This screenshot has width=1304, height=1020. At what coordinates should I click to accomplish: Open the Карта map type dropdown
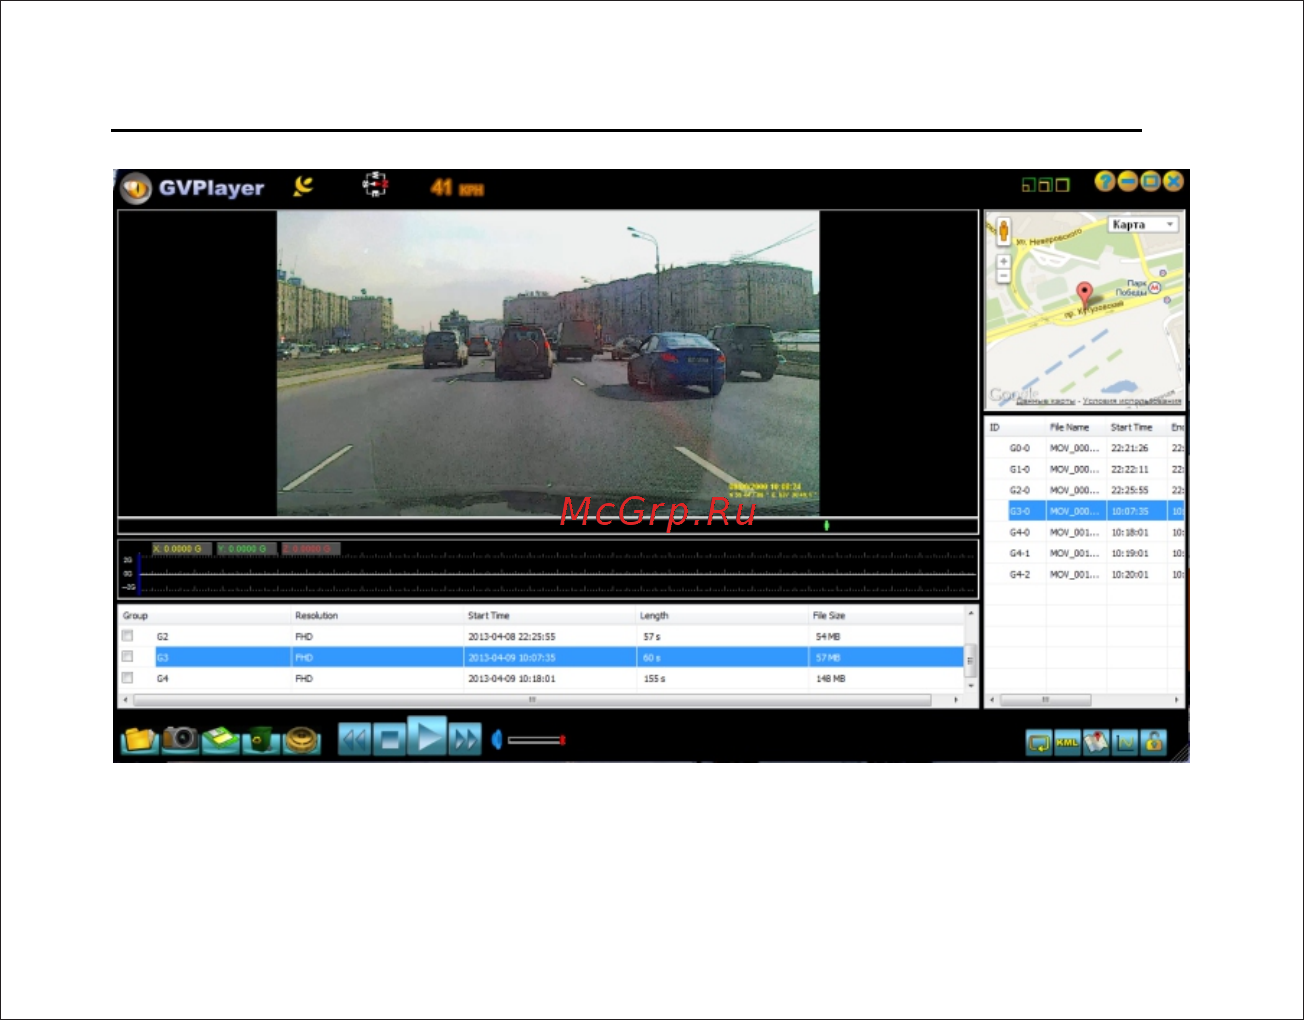[x=1143, y=225]
